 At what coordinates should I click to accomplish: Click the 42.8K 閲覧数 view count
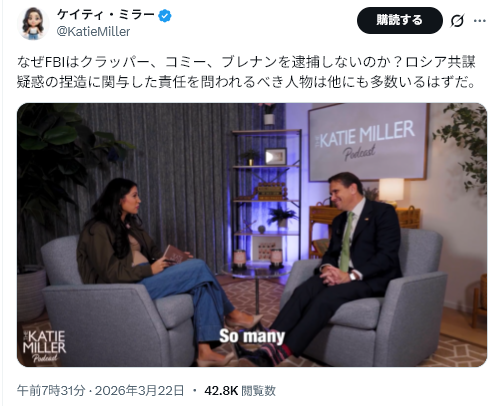(240, 390)
